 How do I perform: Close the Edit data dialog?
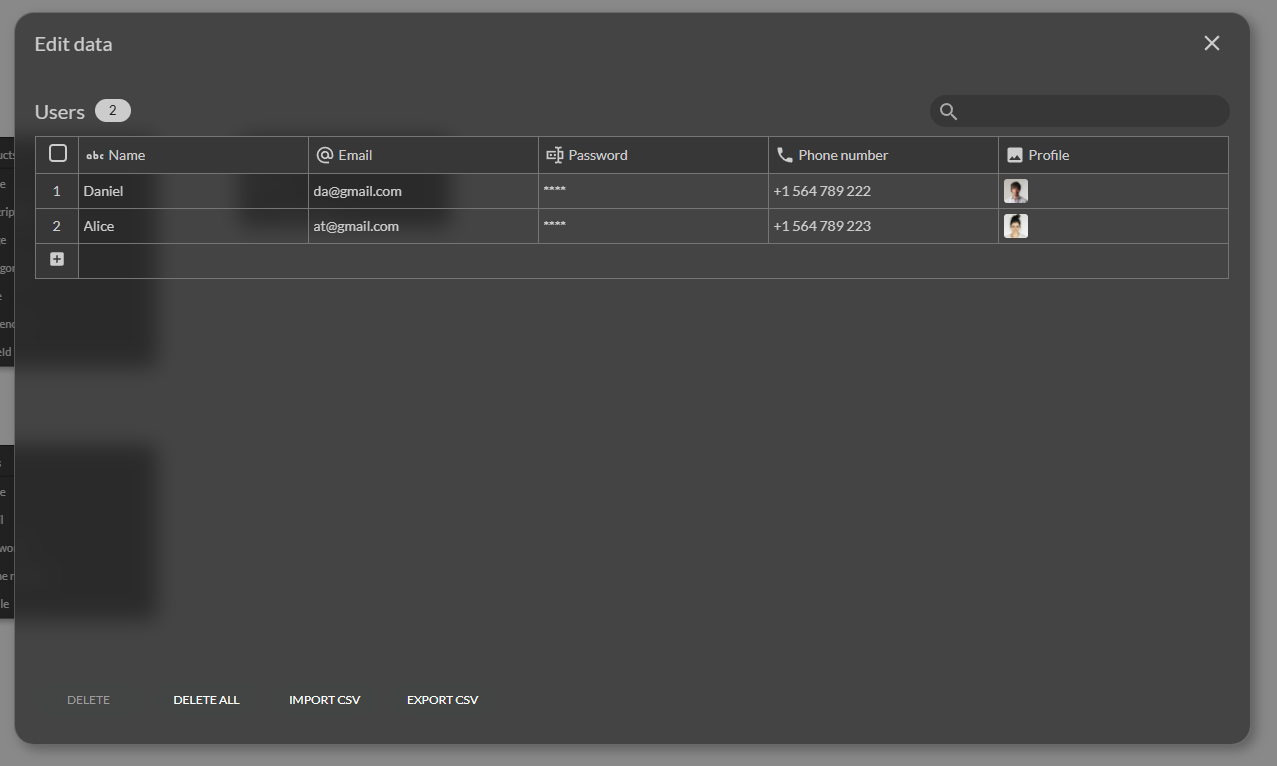coord(1212,43)
